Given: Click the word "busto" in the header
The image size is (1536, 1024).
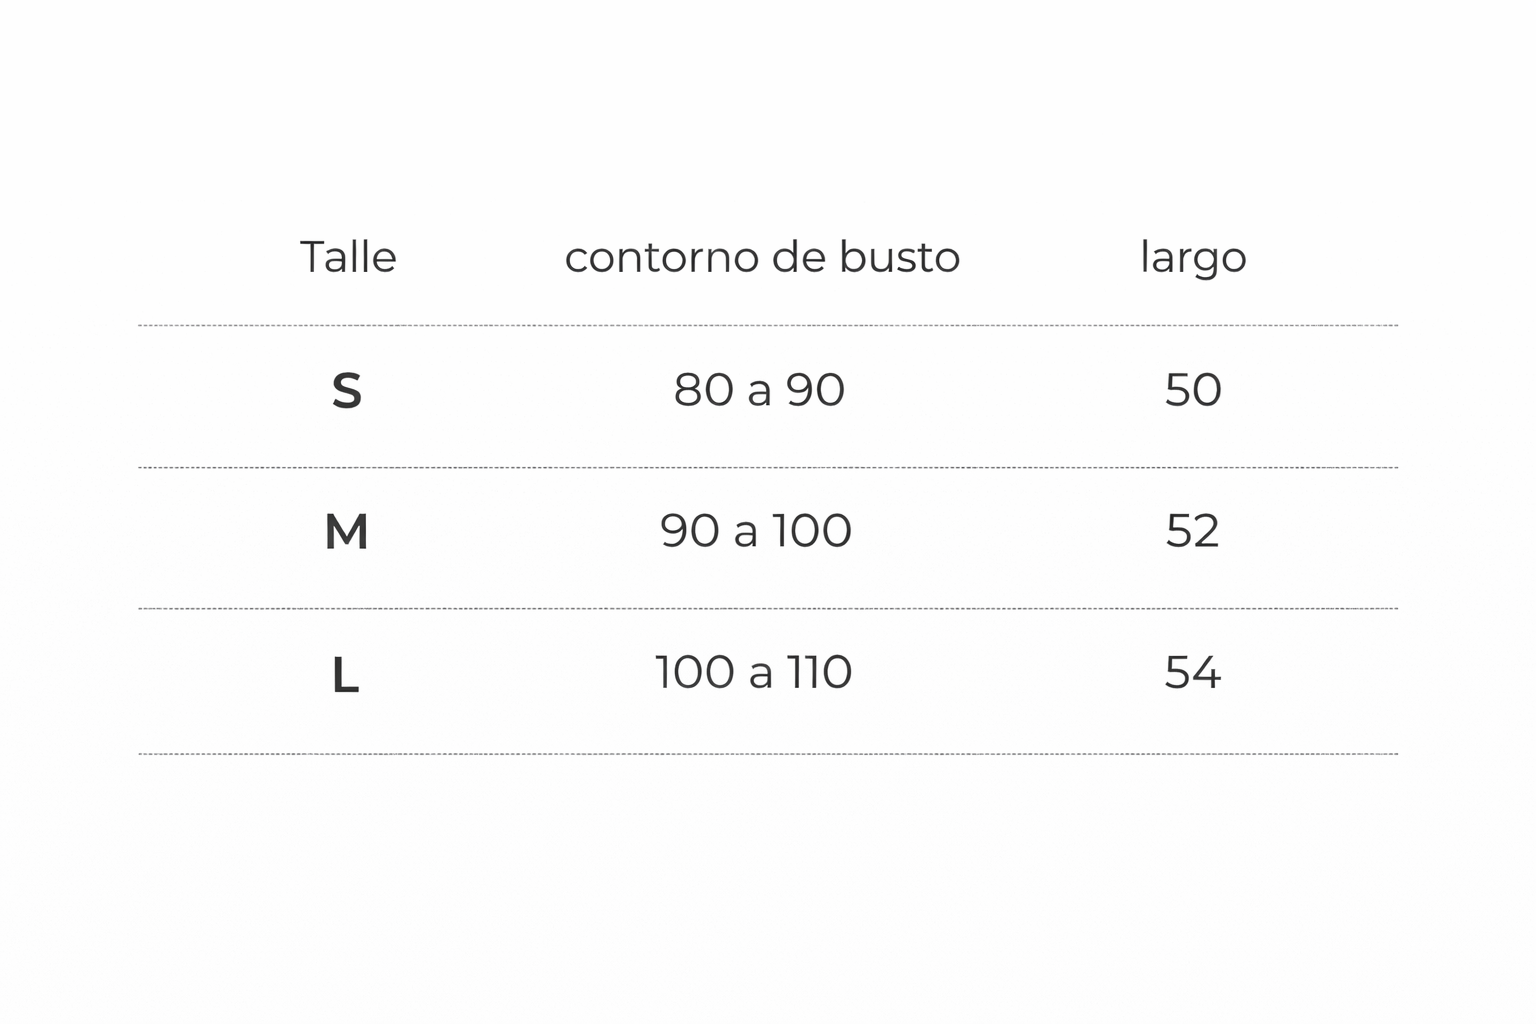Looking at the screenshot, I should pyautogui.click(x=899, y=257).
